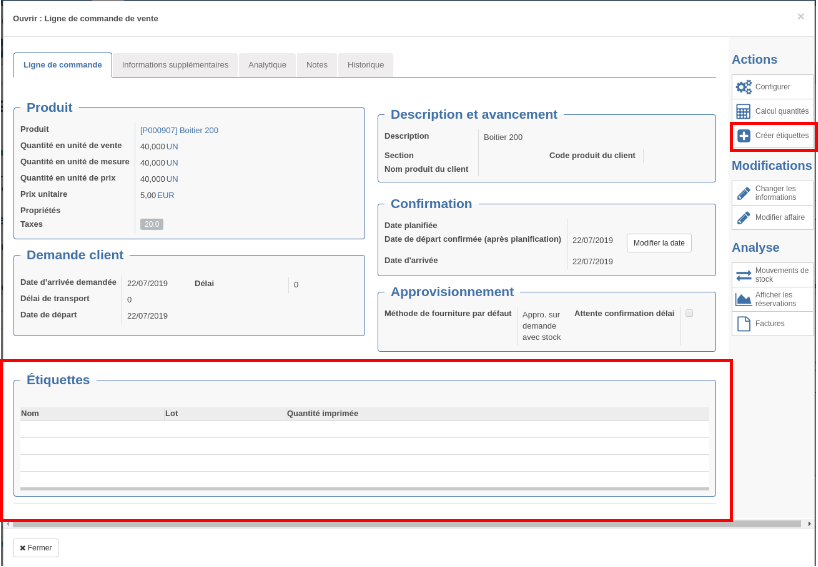Click the Fermer button
The height and width of the screenshot is (567, 818).
[x=36, y=548]
